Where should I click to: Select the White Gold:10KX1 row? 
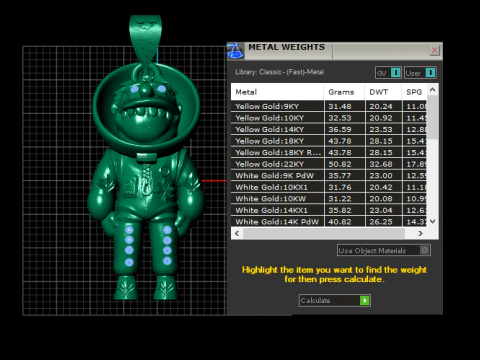(x=329, y=187)
